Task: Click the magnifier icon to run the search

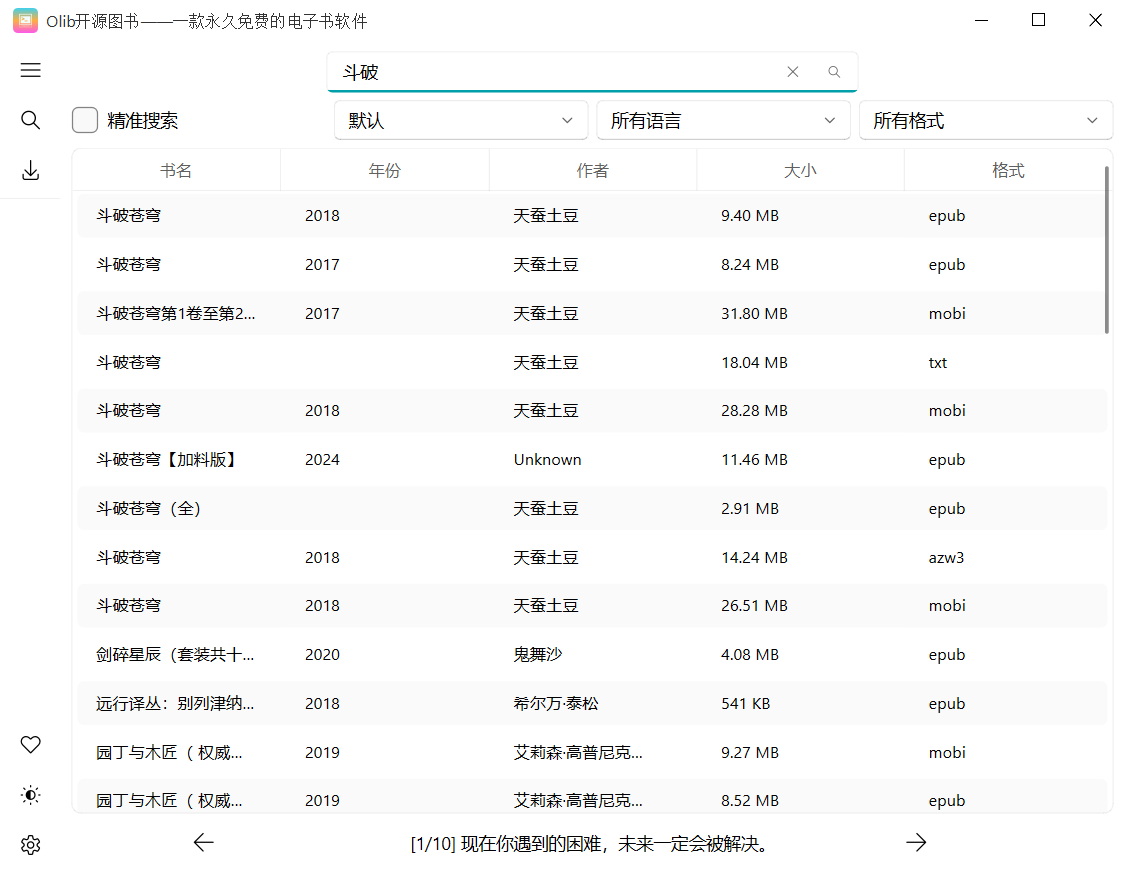Action: [834, 72]
